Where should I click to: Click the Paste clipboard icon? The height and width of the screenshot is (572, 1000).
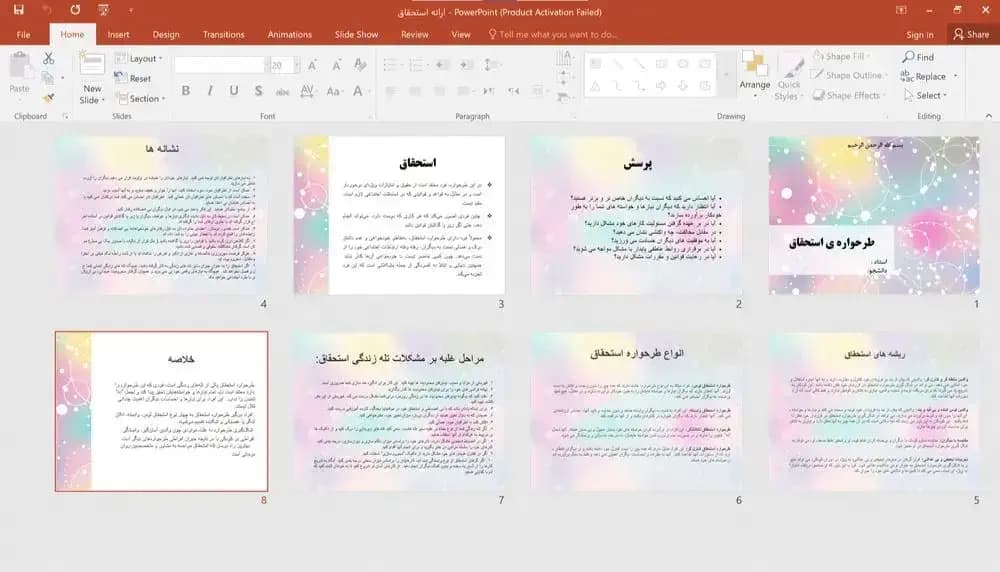coord(20,66)
